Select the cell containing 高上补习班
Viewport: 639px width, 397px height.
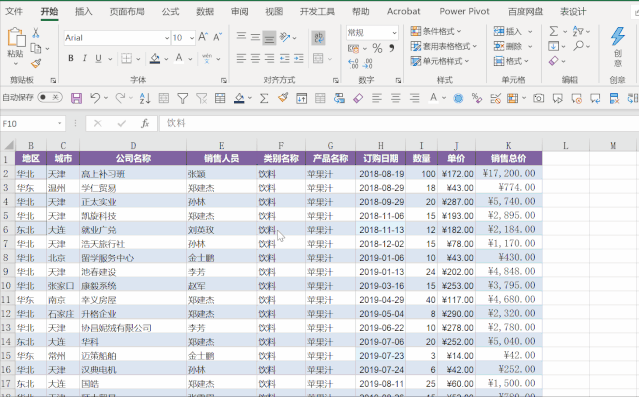(x=133, y=174)
